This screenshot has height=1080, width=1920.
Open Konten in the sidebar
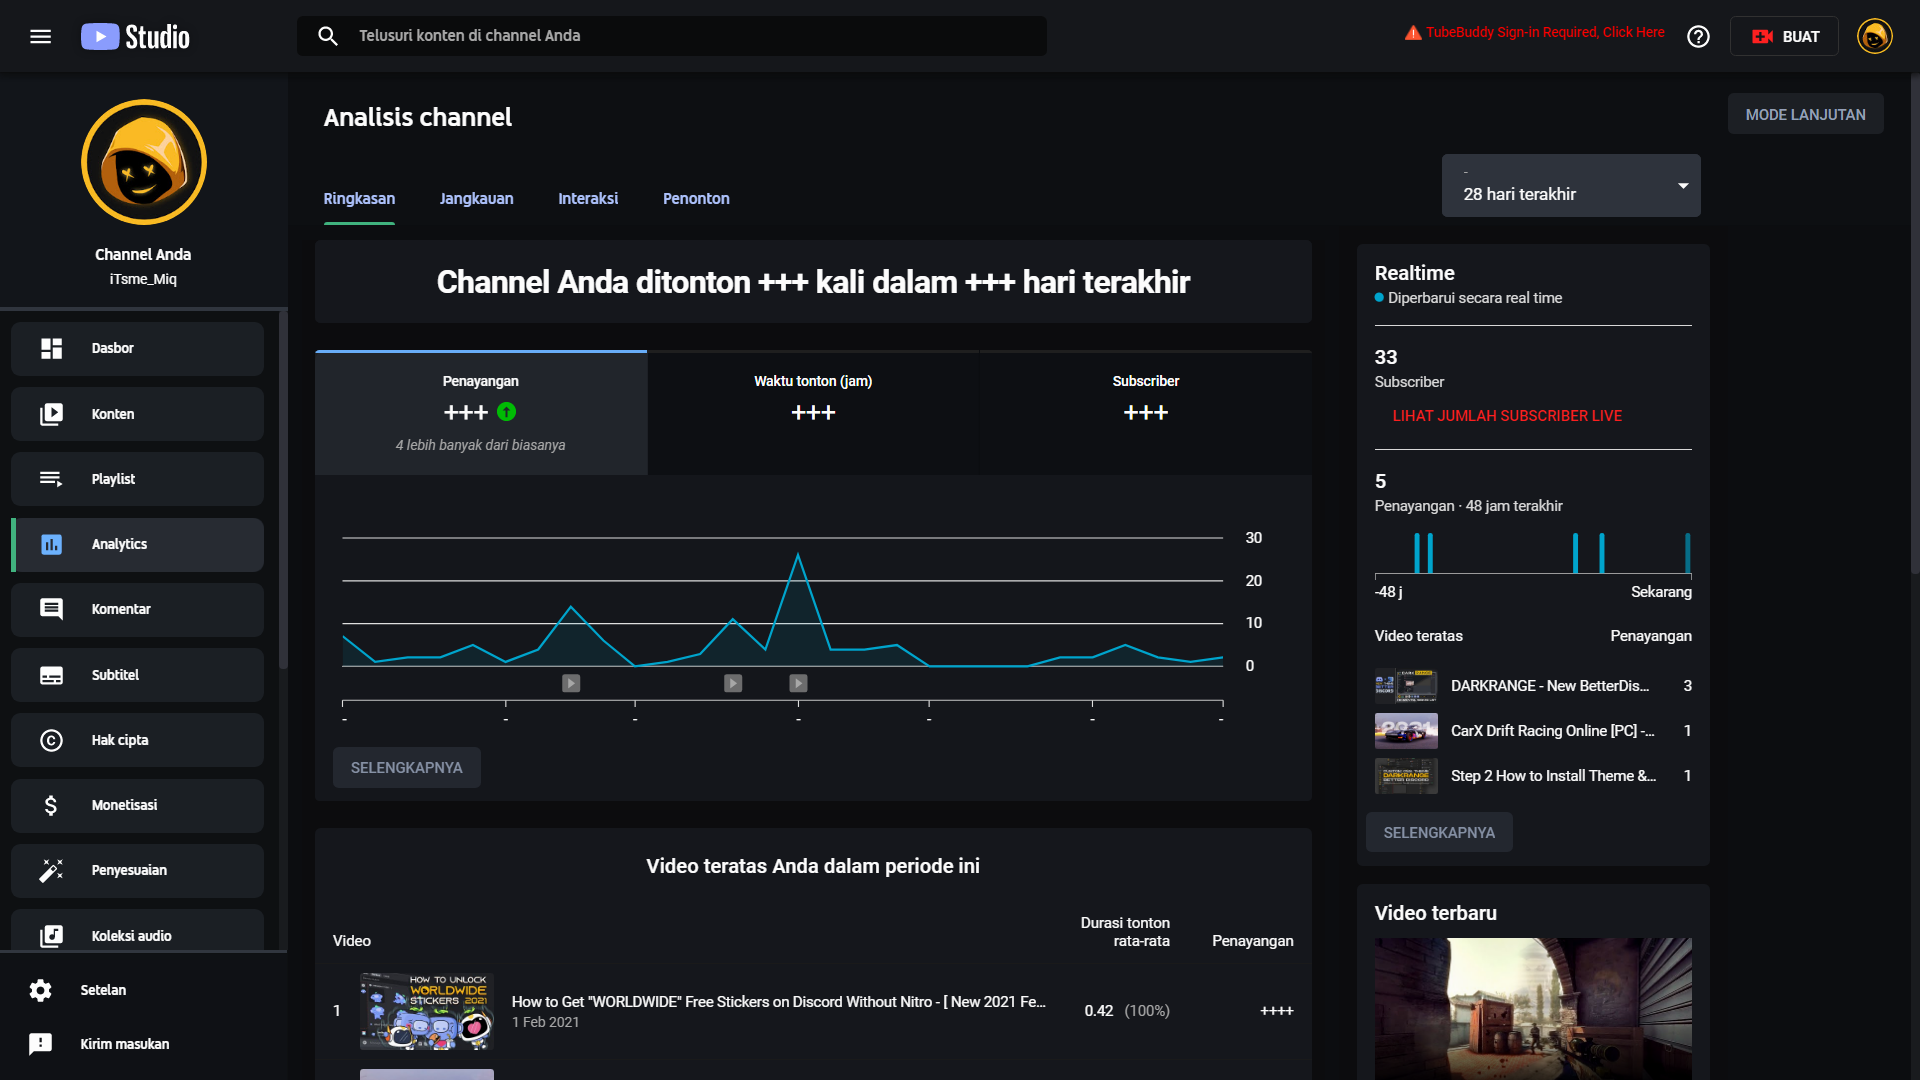click(x=137, y=414)
